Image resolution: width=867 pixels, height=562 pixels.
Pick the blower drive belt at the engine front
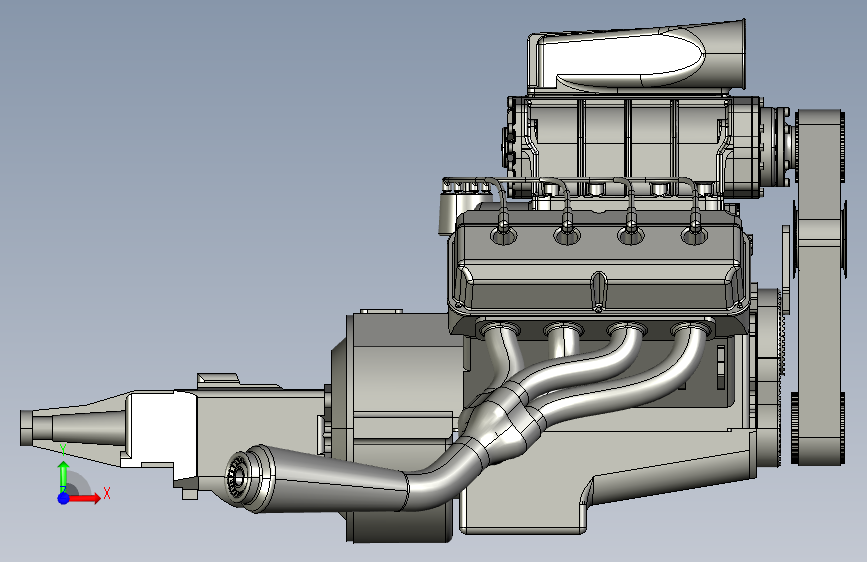click(819, 287)
